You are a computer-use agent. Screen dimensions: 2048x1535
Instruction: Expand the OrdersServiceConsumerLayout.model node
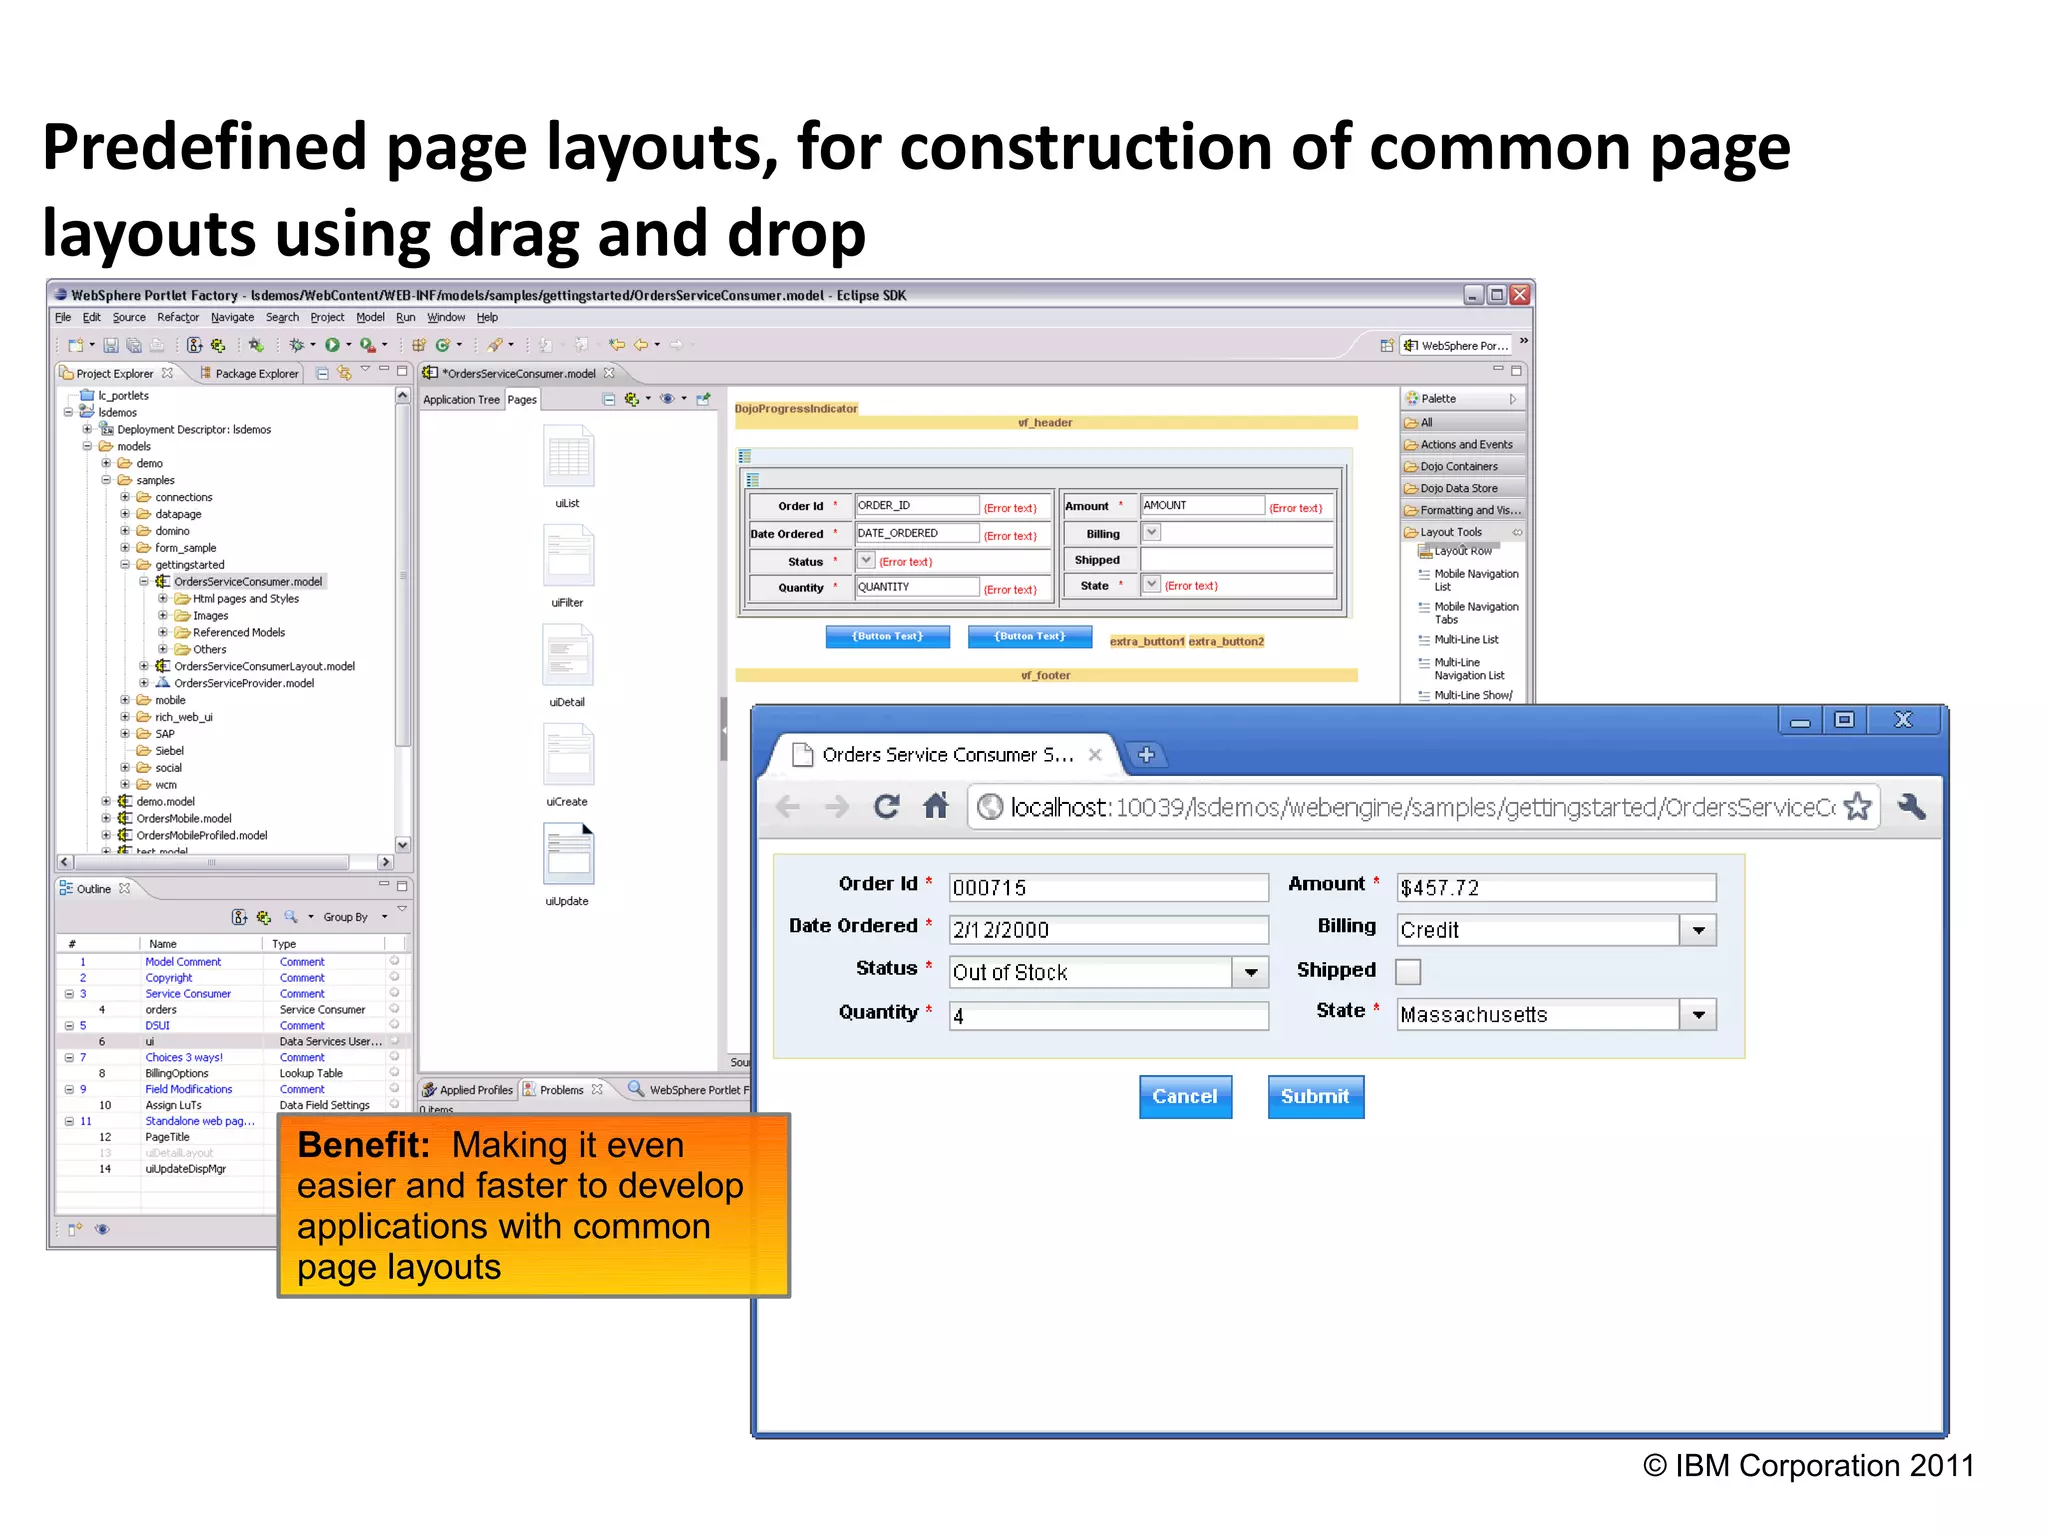click(x=144, y=666)
